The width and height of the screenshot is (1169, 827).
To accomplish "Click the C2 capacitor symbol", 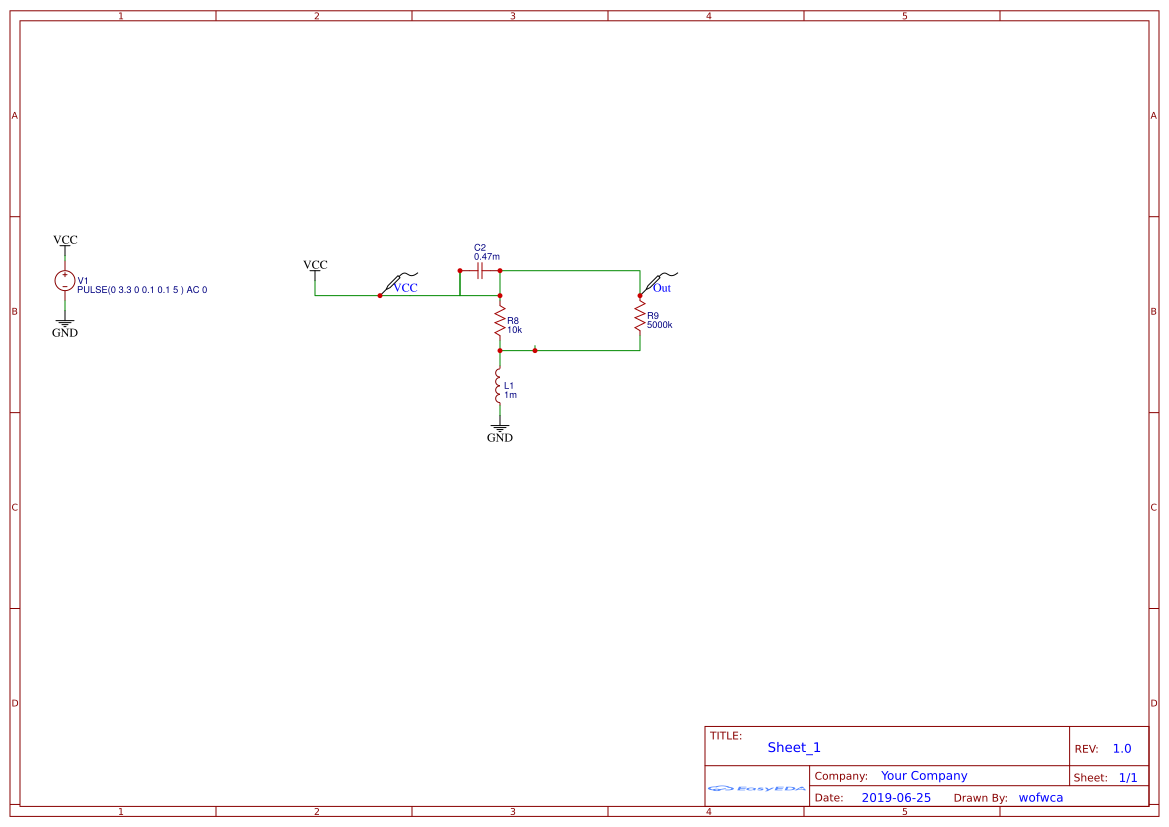I will [x=482, y=271].
